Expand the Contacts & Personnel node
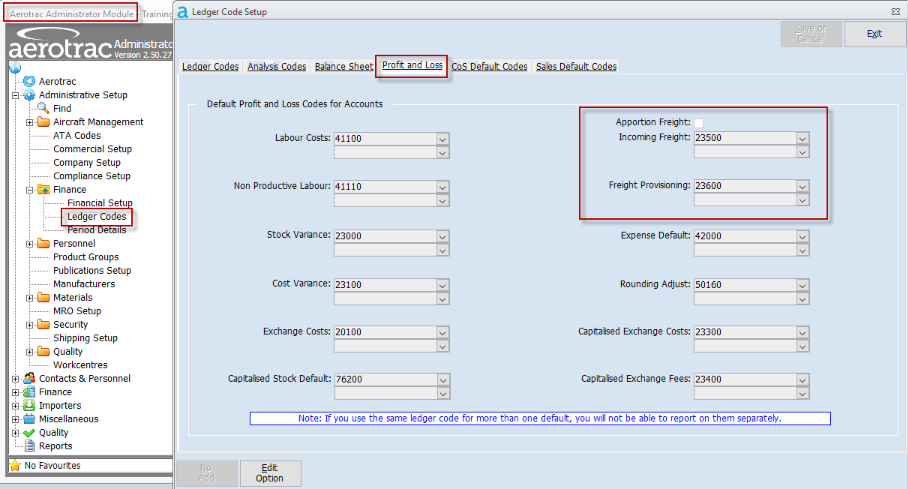This screenshot has height=489, width=908. (x=16, y=379)
